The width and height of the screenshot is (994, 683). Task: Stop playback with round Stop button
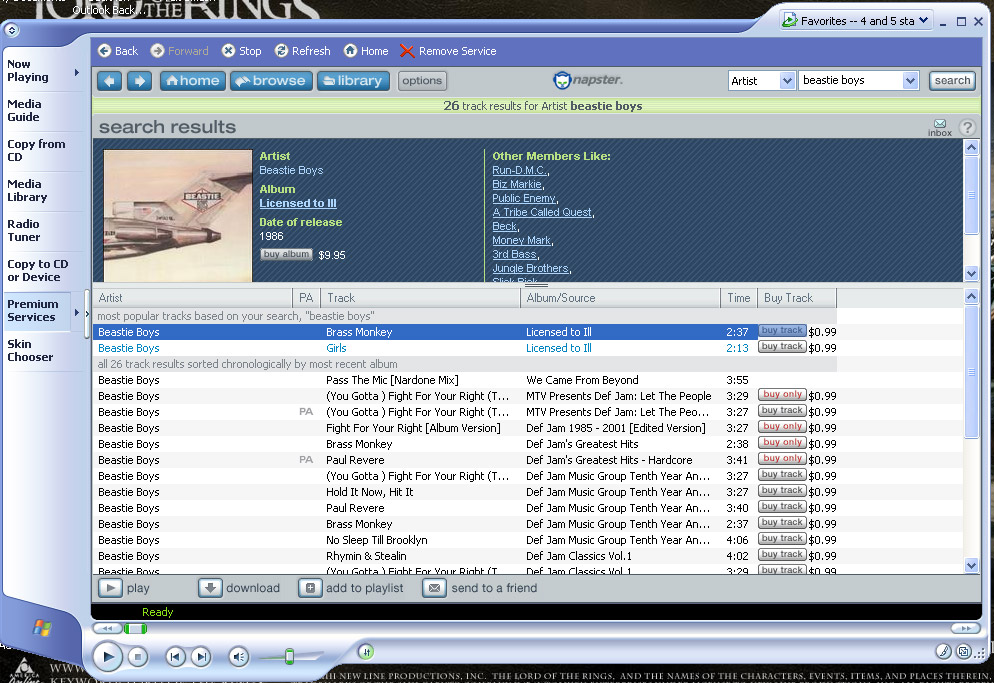click(x=138, y=657)
